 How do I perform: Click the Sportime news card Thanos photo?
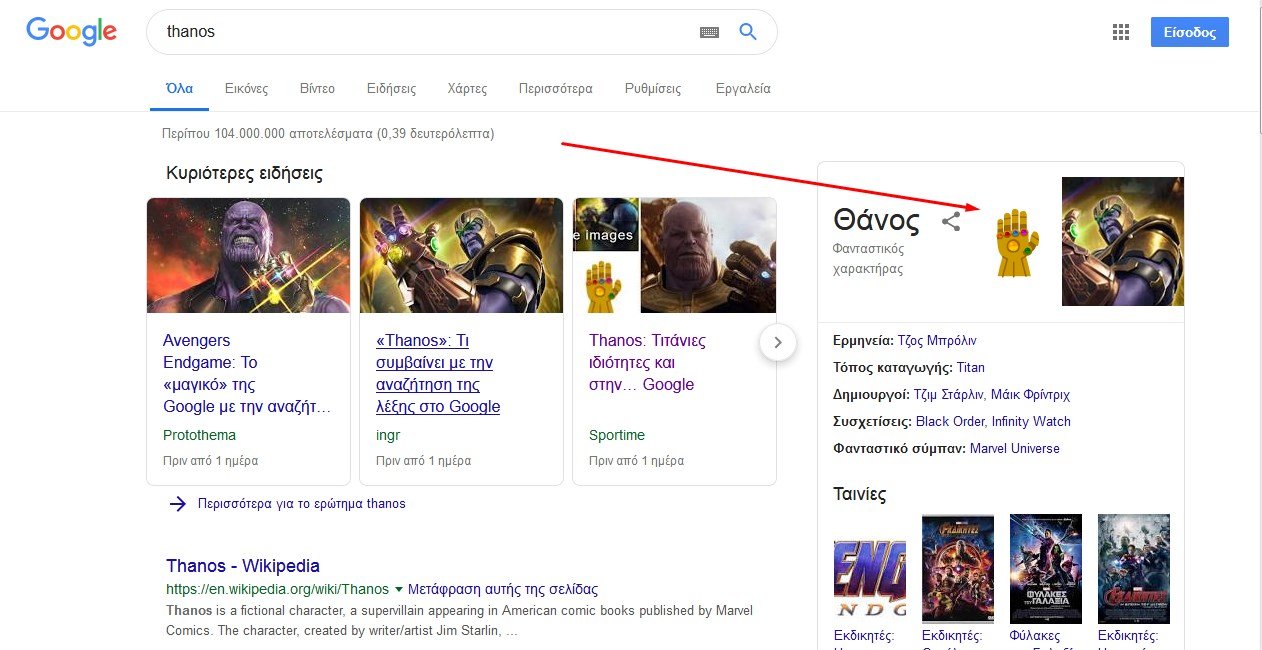tap(708, 255)
